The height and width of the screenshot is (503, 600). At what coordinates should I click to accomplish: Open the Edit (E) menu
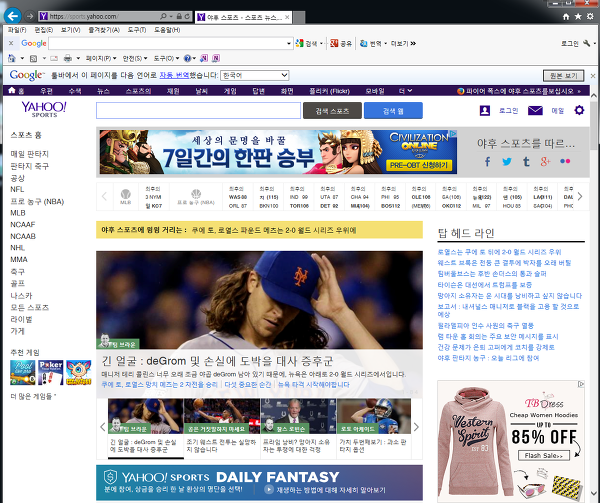pos(44,30)
